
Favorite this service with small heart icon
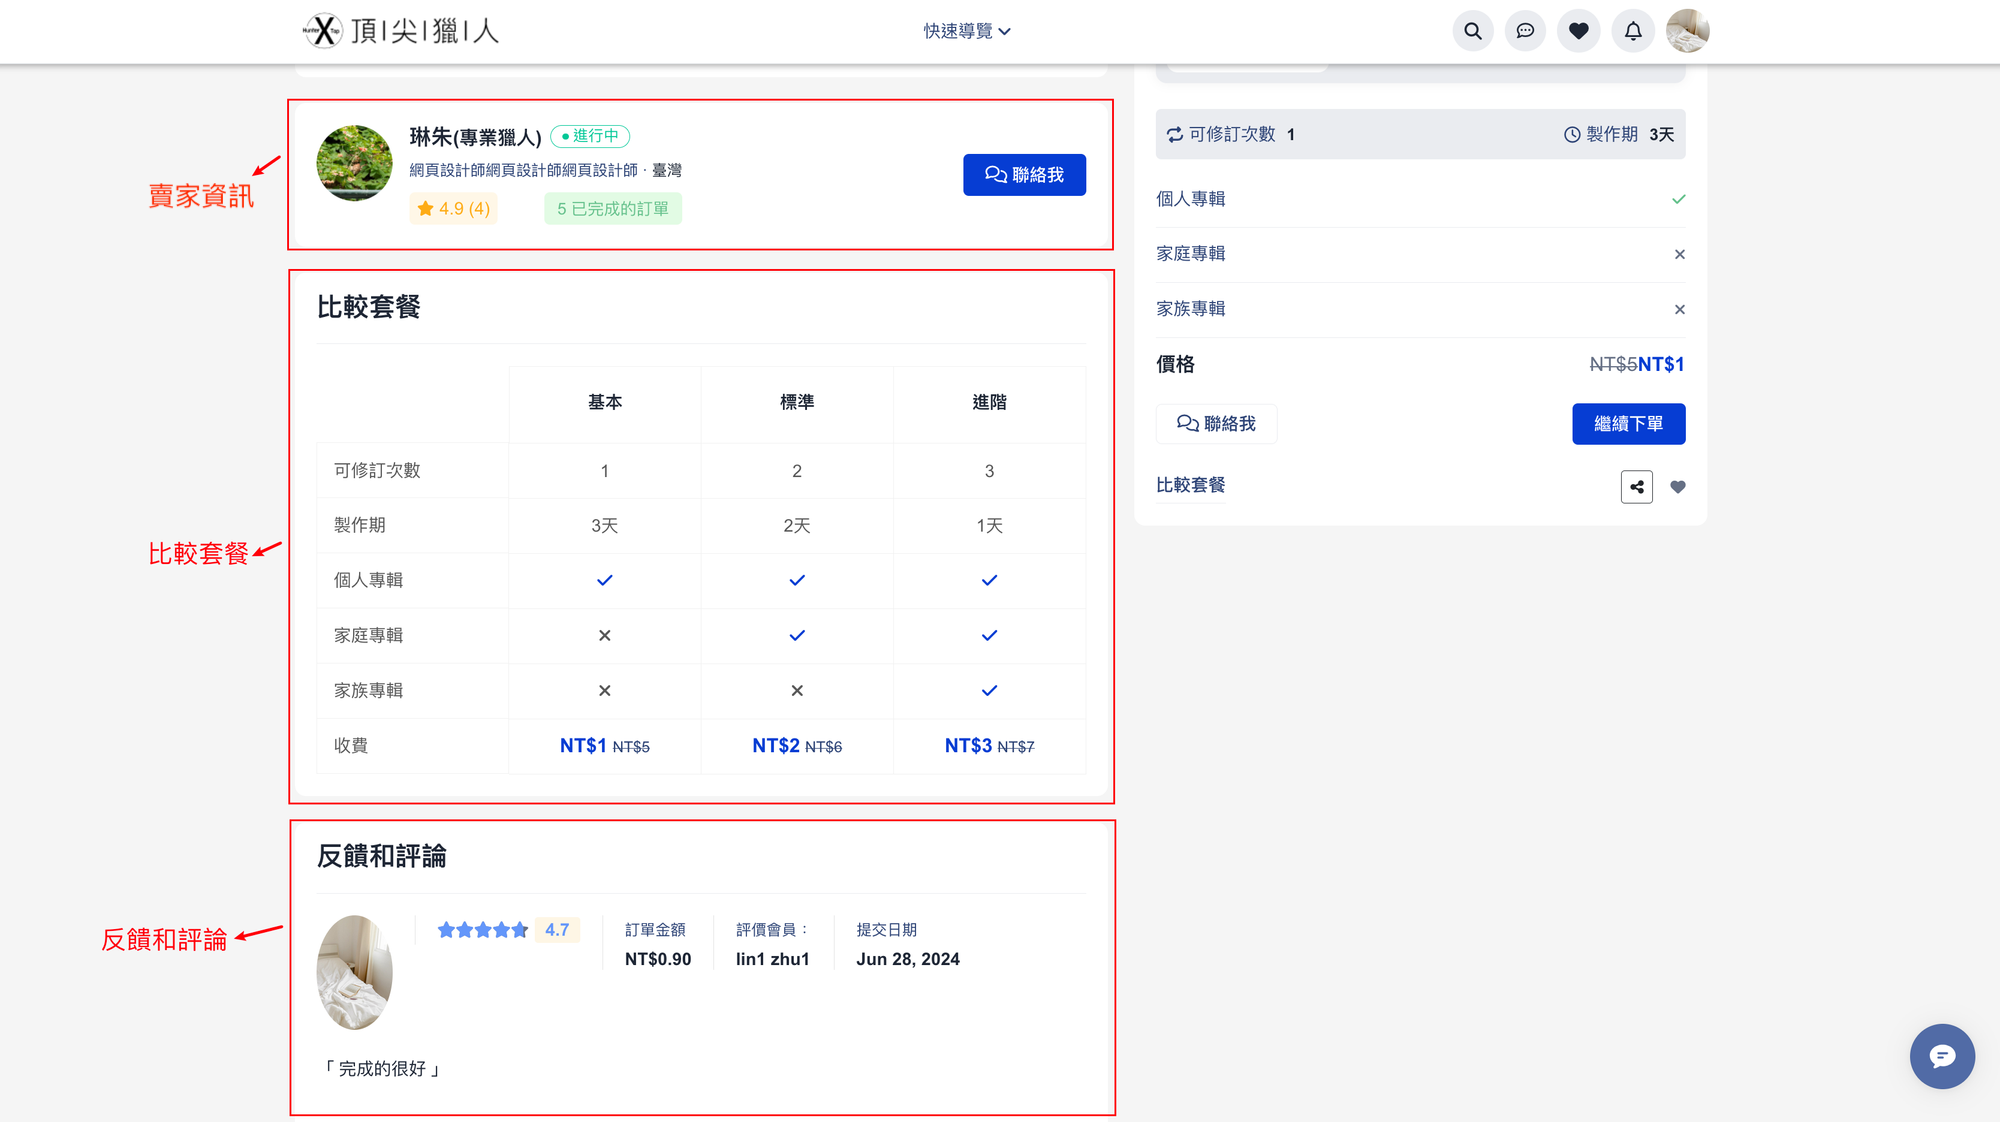(x=1678, y=487)
